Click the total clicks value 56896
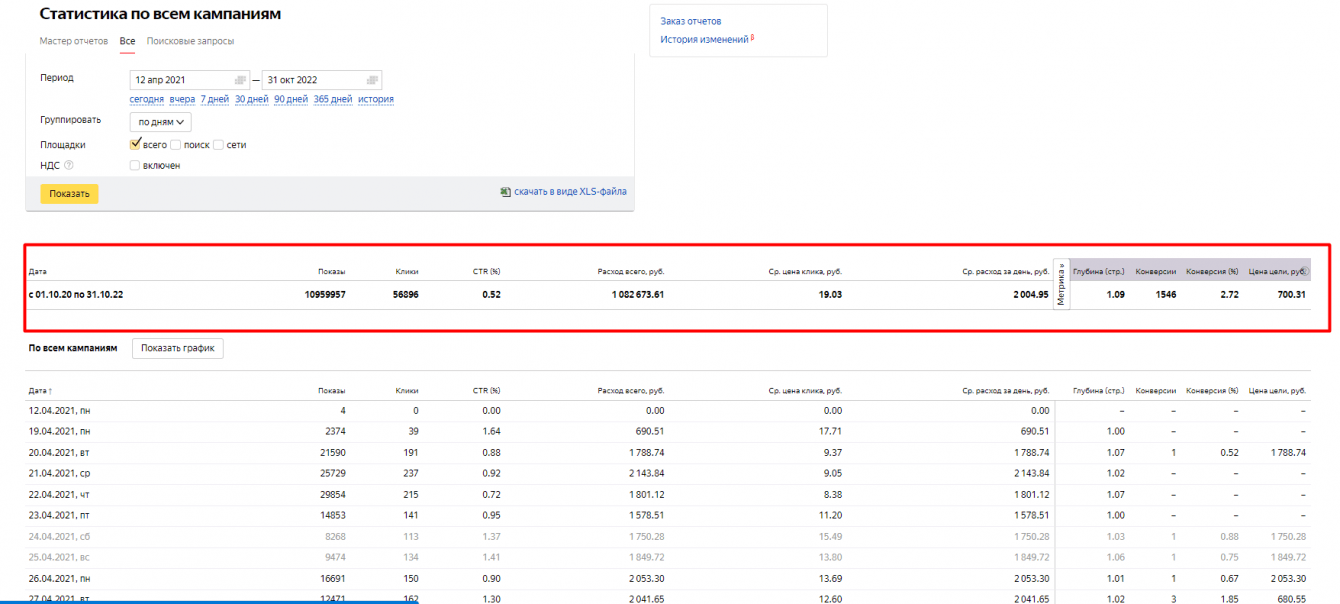The height and width of the screenshot is (604, 1340). [x=405, y=295]
